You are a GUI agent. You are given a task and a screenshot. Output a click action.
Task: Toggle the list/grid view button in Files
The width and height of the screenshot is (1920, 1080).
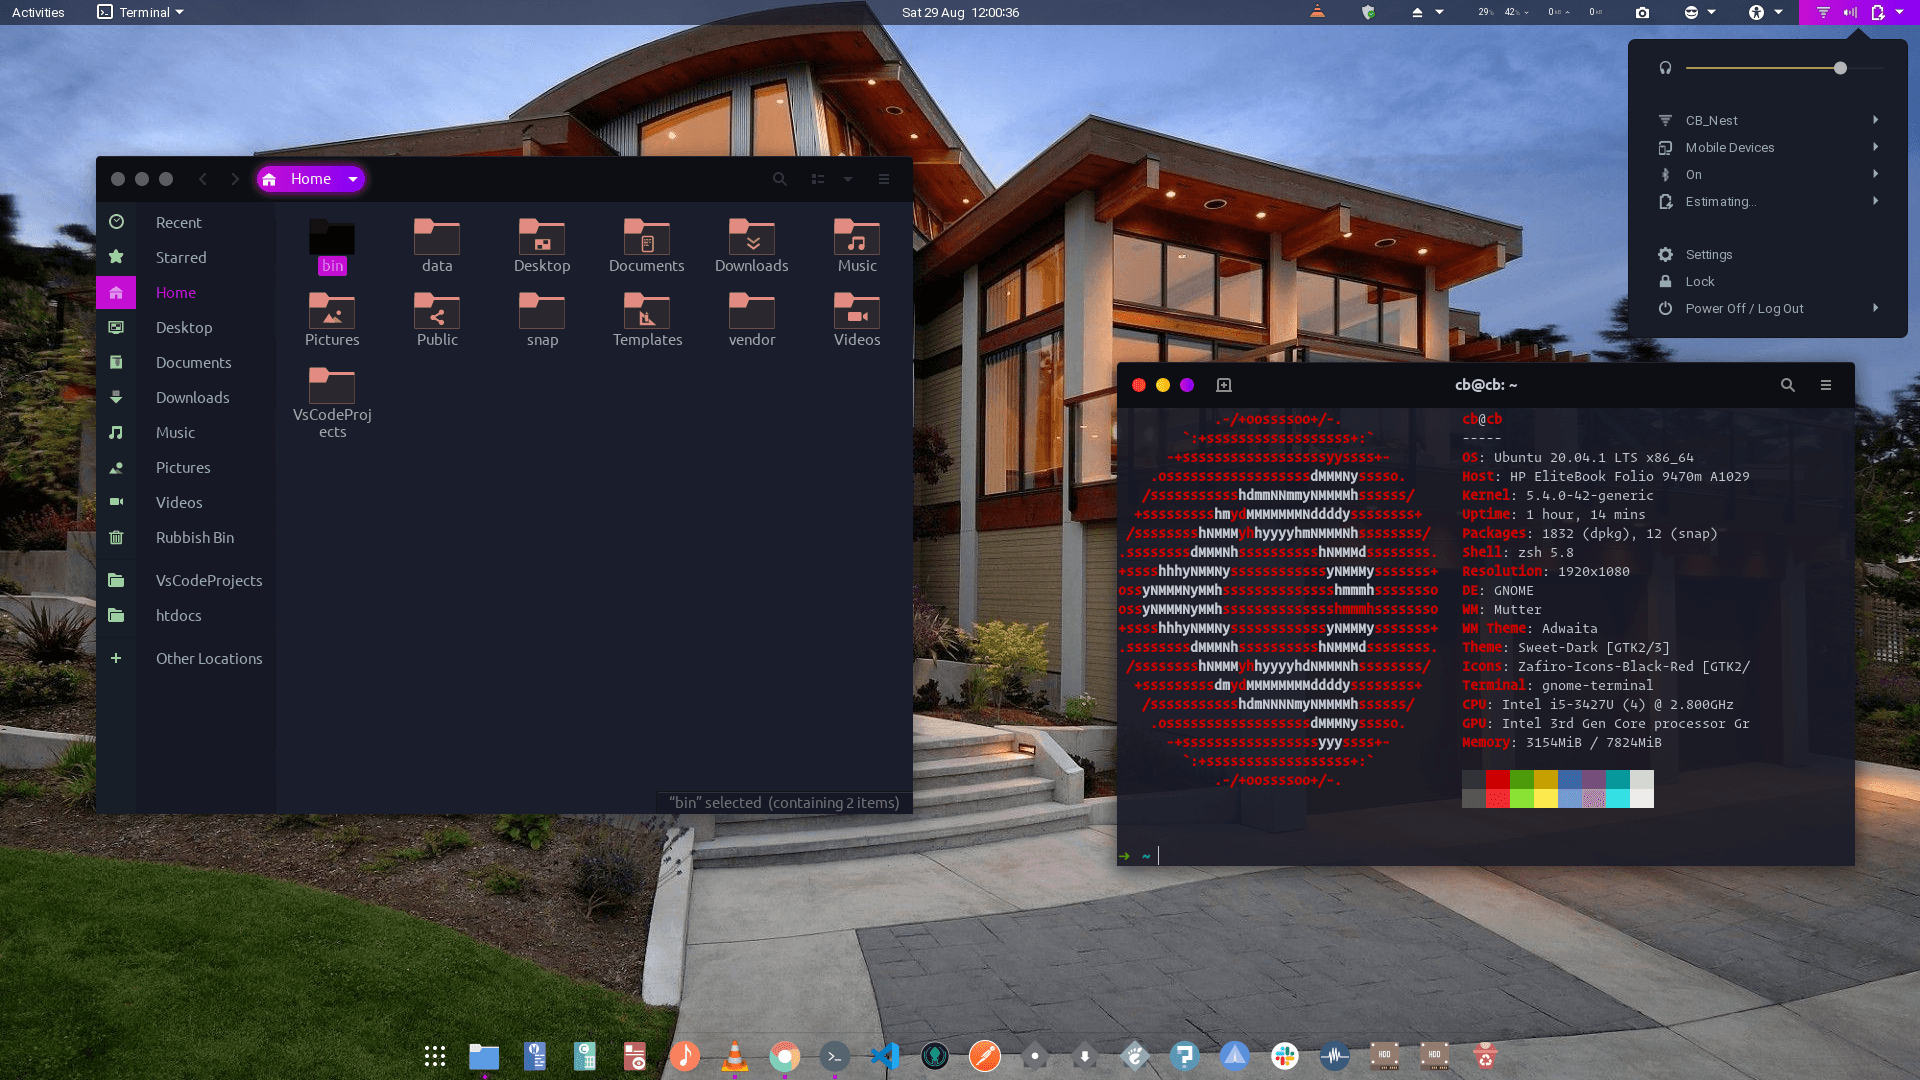coord(818,179)
